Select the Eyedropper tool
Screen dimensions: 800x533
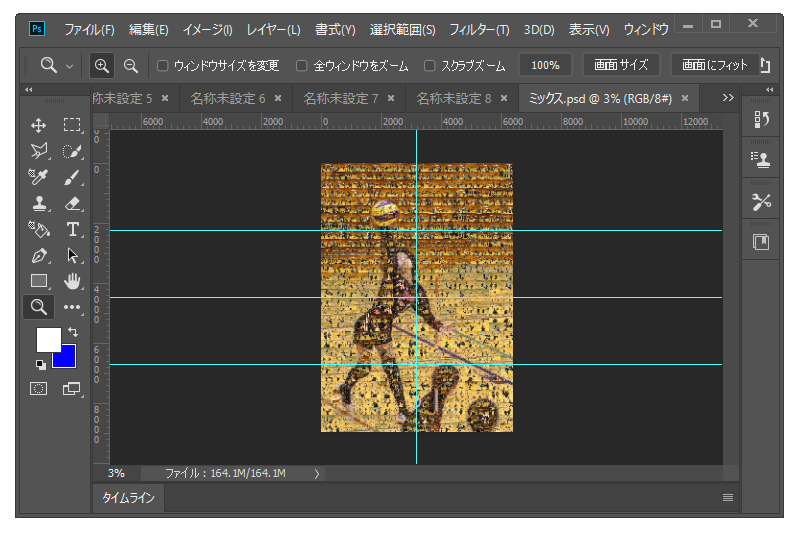click(39, 177)
